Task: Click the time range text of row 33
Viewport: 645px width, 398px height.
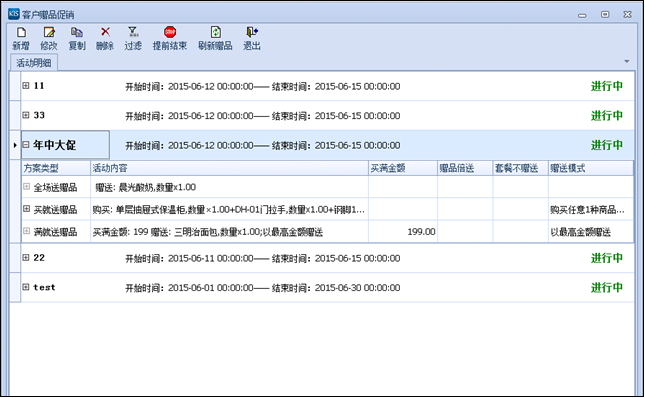Action: pyautogui.click(x=262, y=116)
